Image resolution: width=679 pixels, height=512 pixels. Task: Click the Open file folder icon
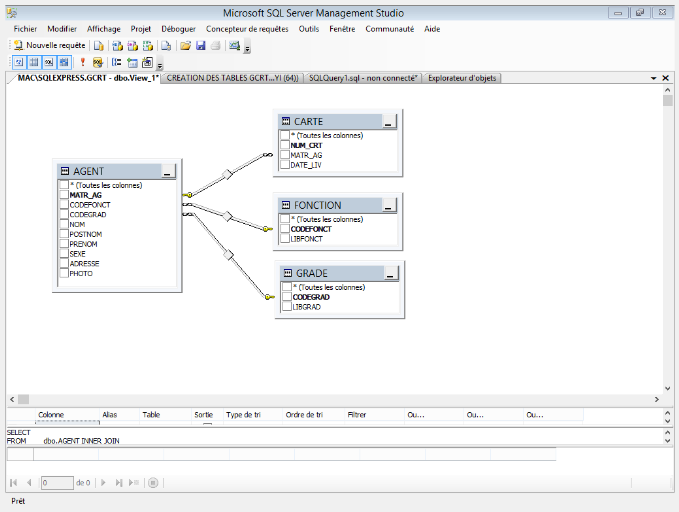pyautogui.click(x=185, y=46)
